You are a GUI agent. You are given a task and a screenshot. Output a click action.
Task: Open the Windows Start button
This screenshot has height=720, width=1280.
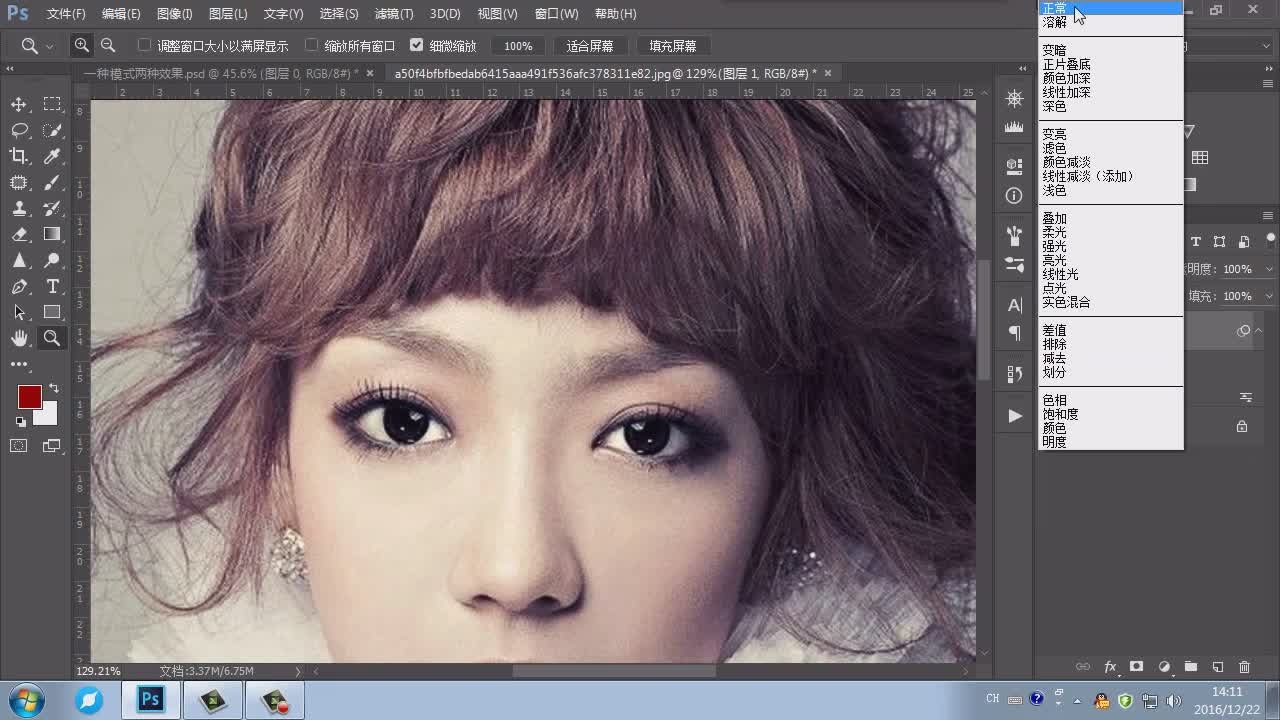coord(24,699)
